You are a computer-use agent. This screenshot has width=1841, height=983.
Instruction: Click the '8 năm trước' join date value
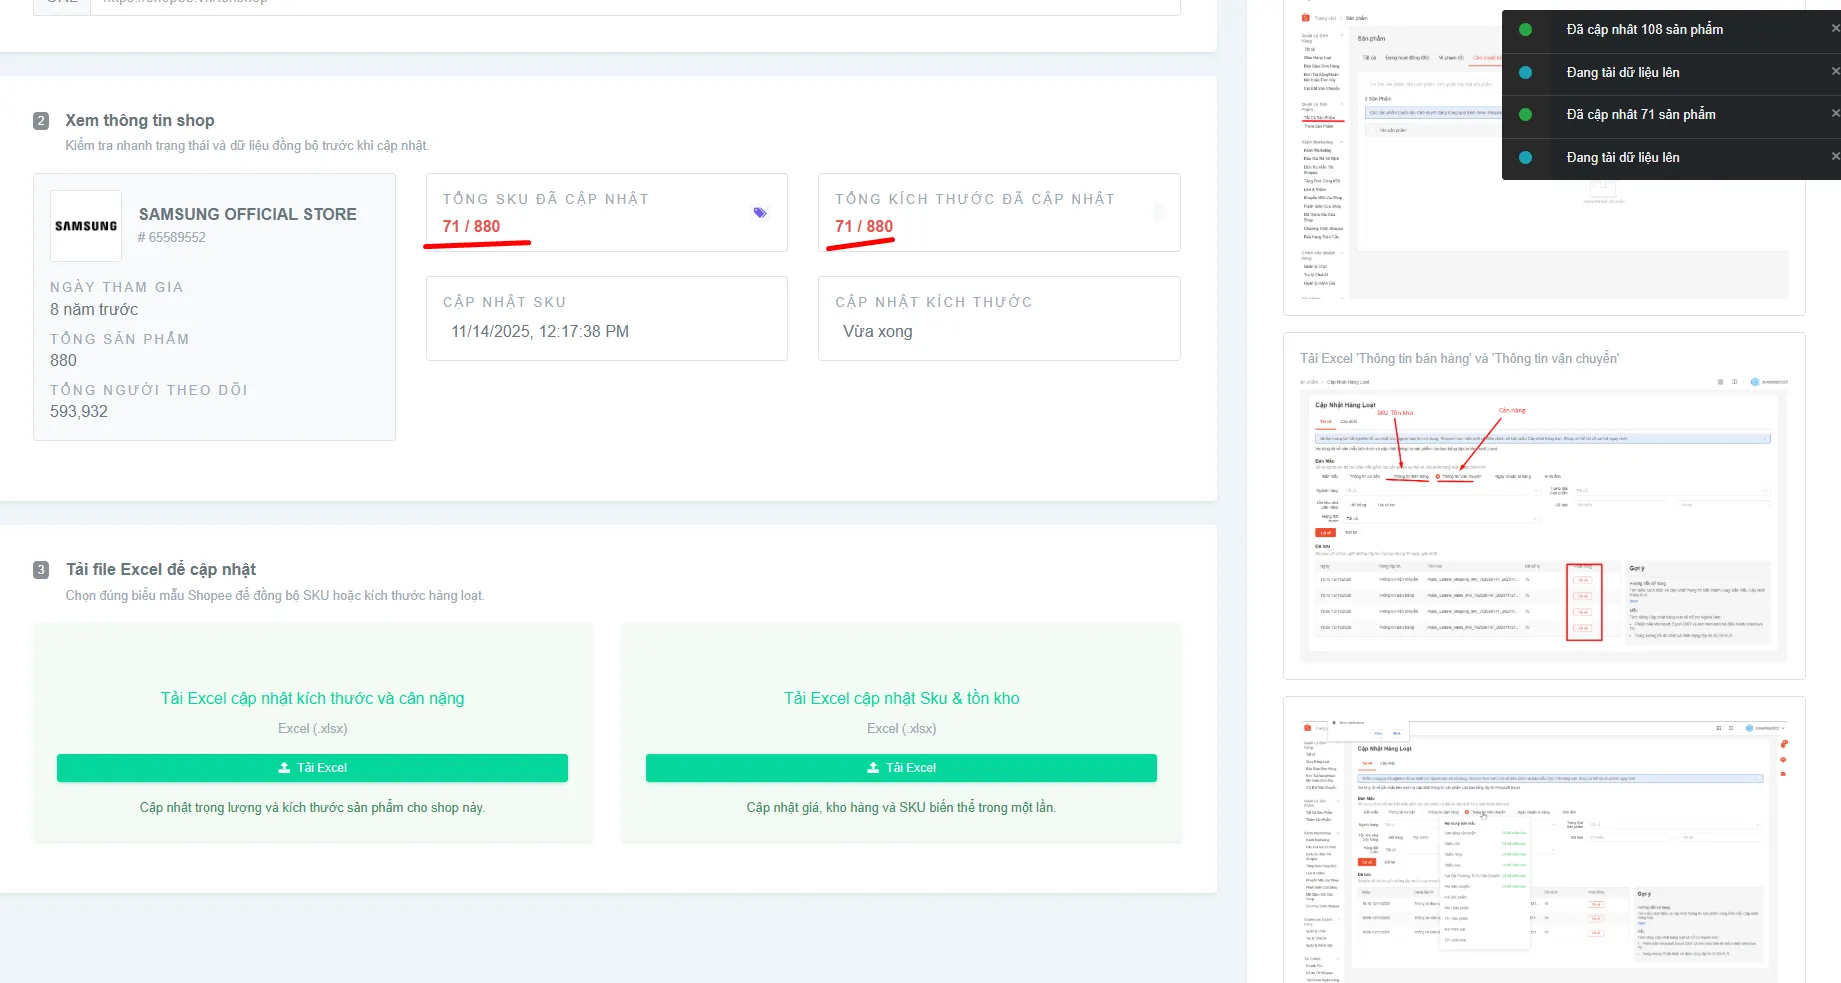point(94,310)
